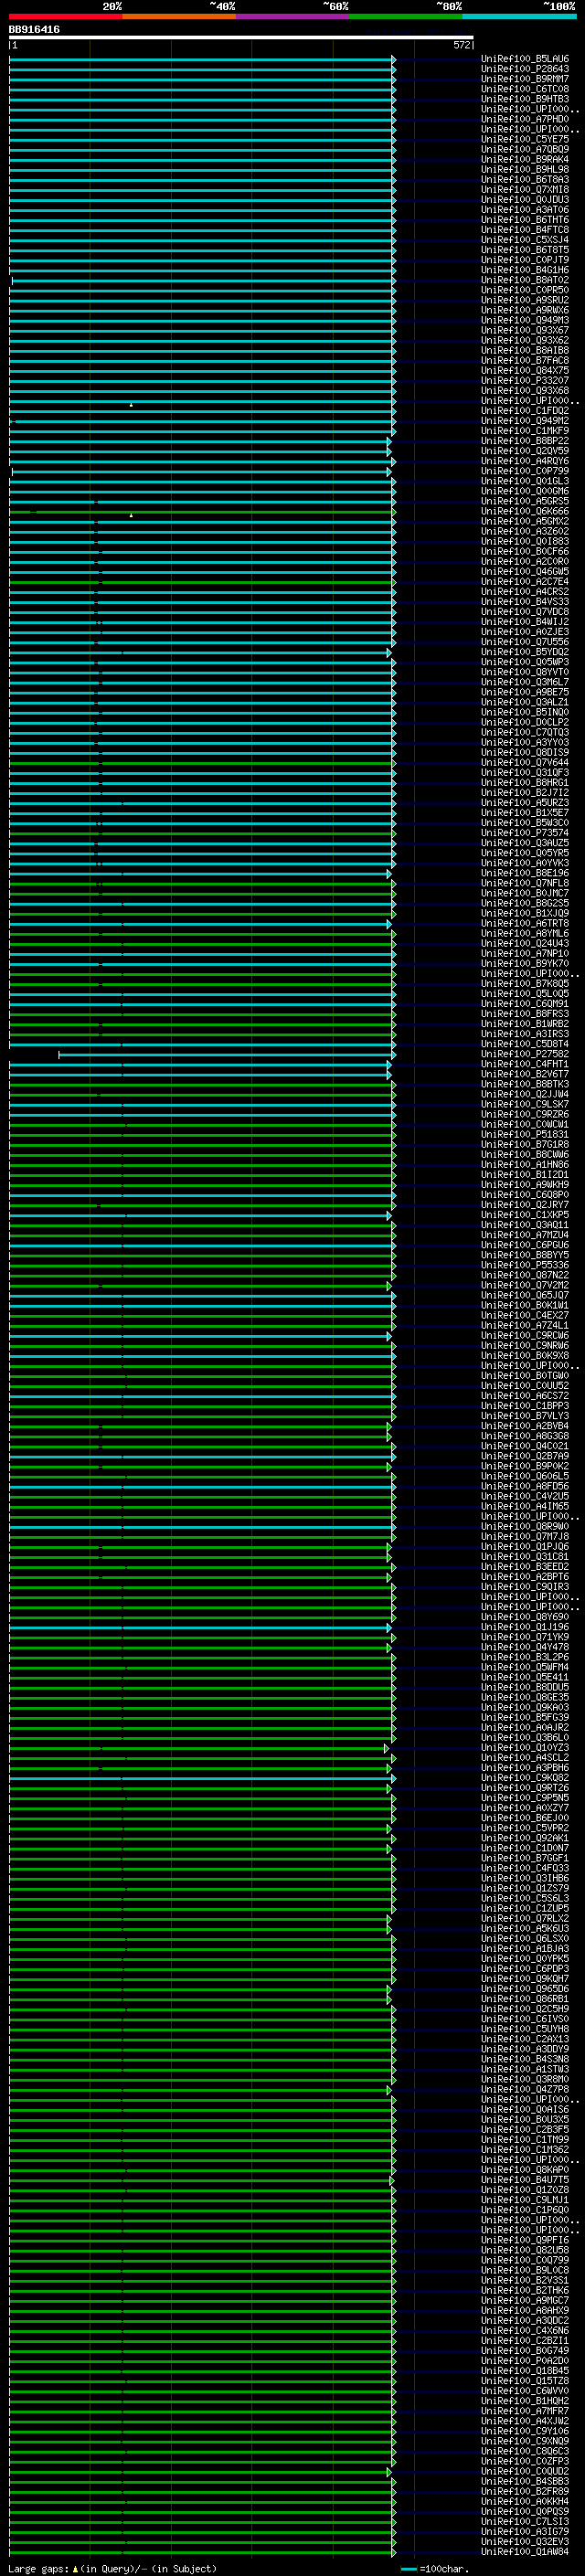Select the hit label UniRef100_C4X6N6
Image resolution: width=585 pixels, height=2576 pixels.
(525, 2330)
